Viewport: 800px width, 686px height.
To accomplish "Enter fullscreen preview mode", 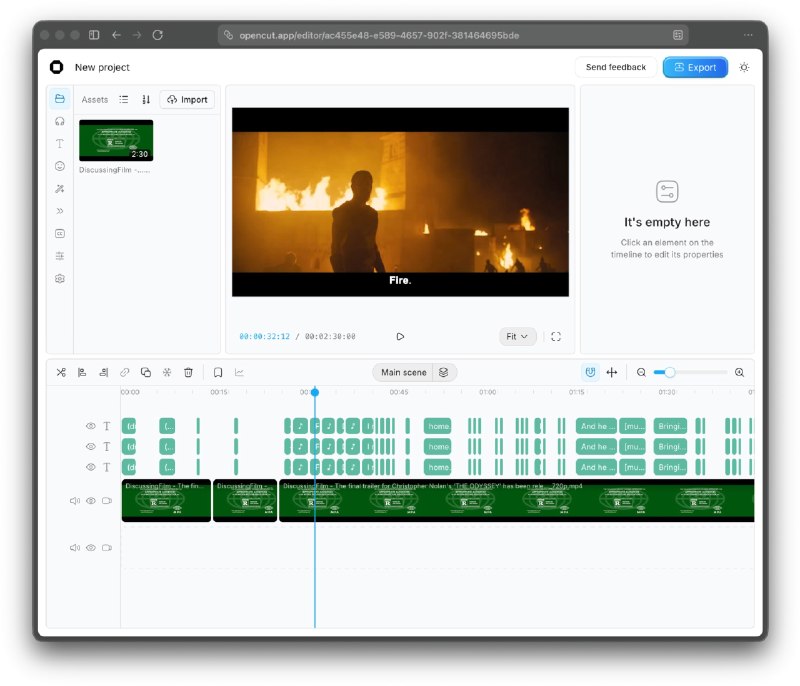I will pos(556,336).
